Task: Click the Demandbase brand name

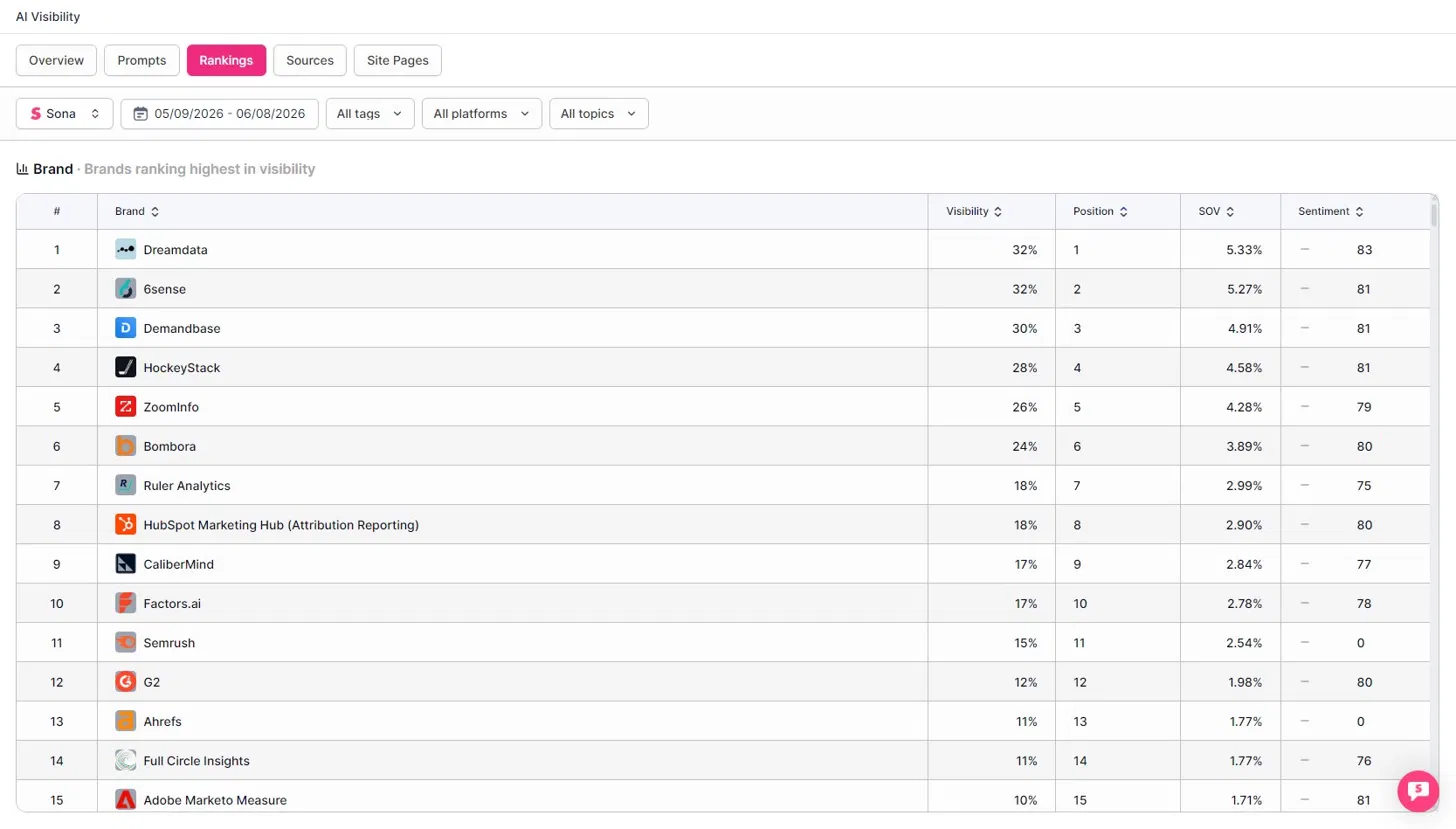Action: [182, 328]
